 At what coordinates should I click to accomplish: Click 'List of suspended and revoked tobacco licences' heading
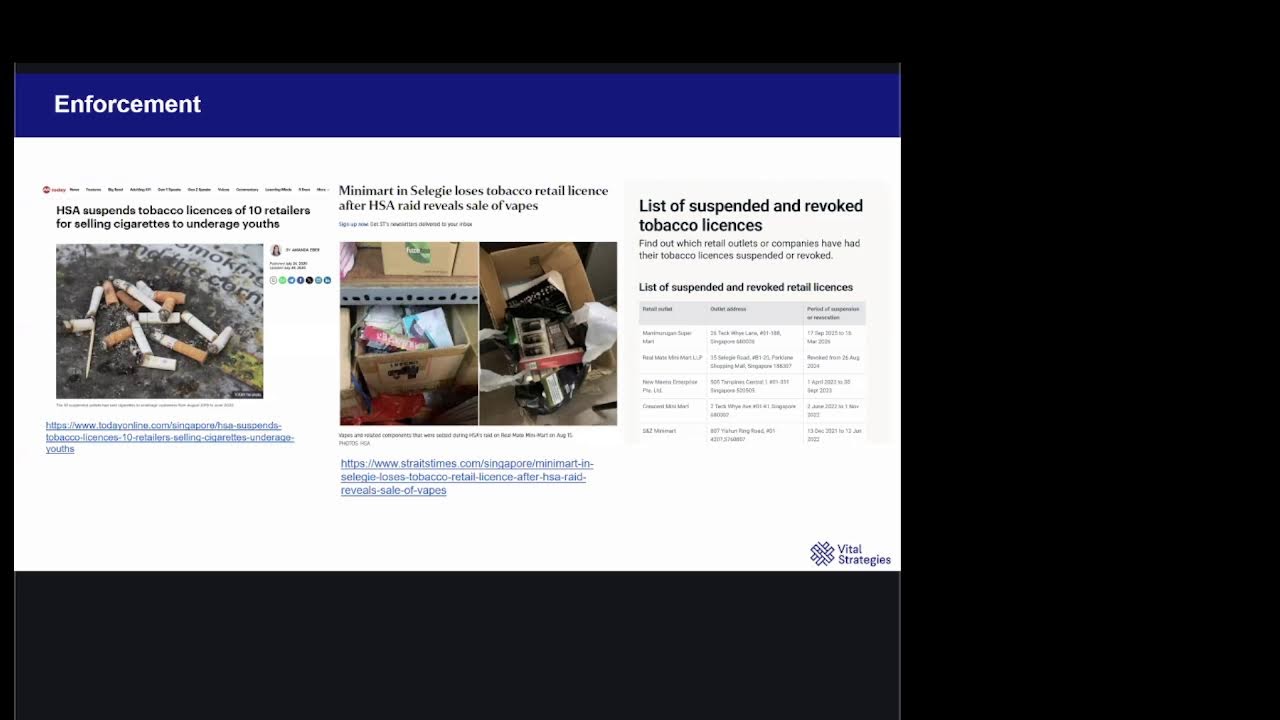pyautogui.click(x=751, y=215)
